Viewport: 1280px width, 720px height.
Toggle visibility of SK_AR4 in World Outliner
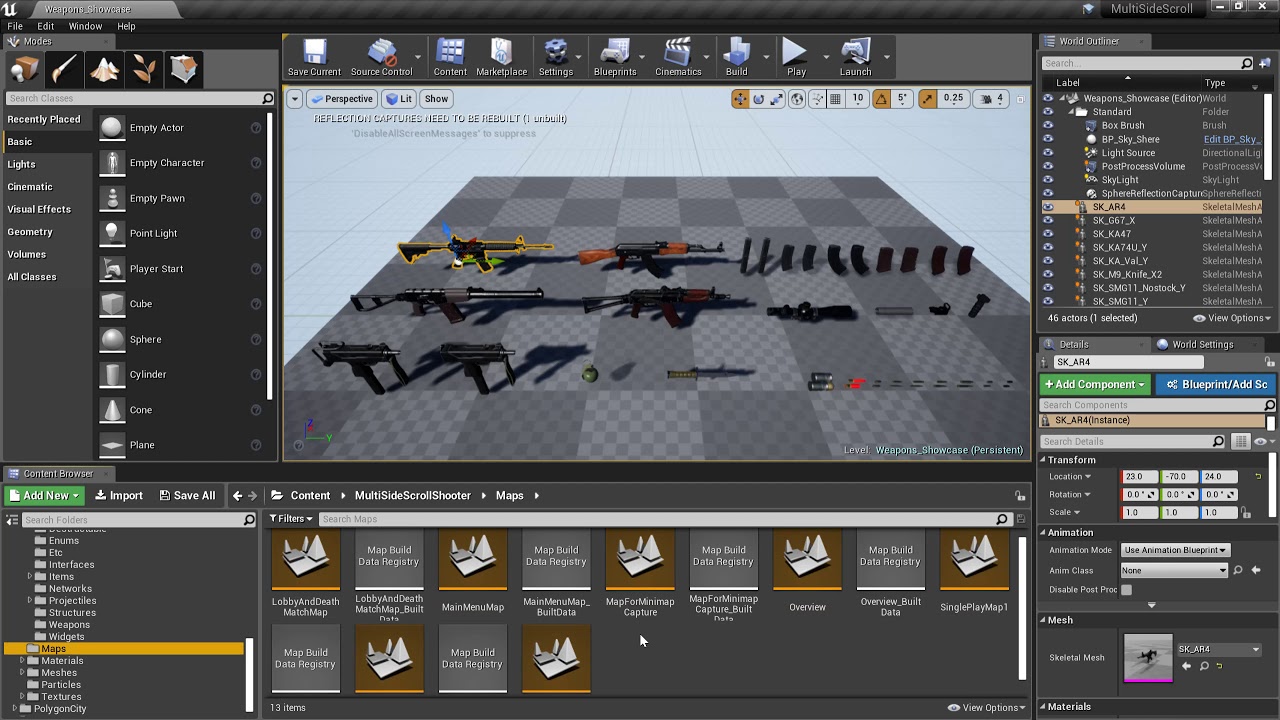[x=1048, y=207]
